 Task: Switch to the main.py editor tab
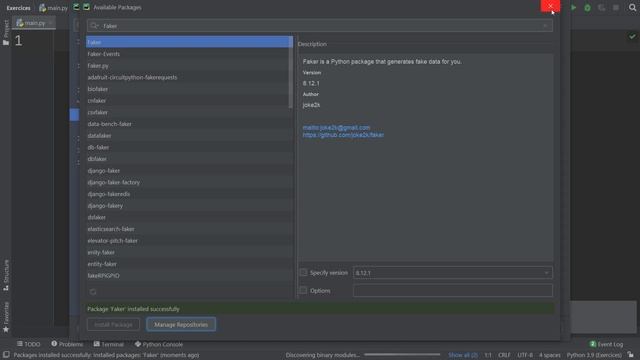[x=34, y=23]
